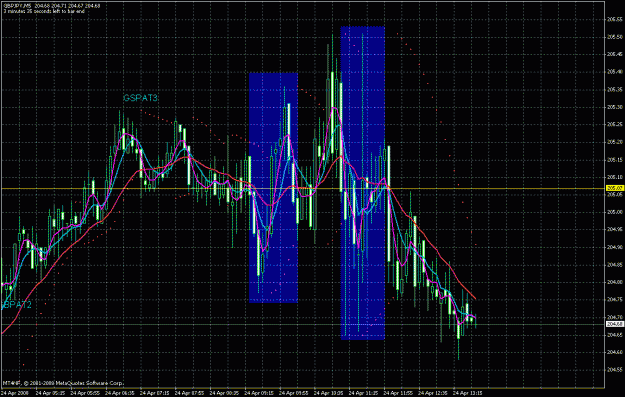Click the white 204.68 current price tag

[x=614, y=324]
